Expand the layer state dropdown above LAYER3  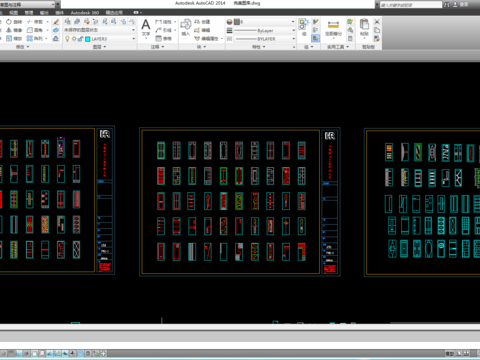pos(100,30)
